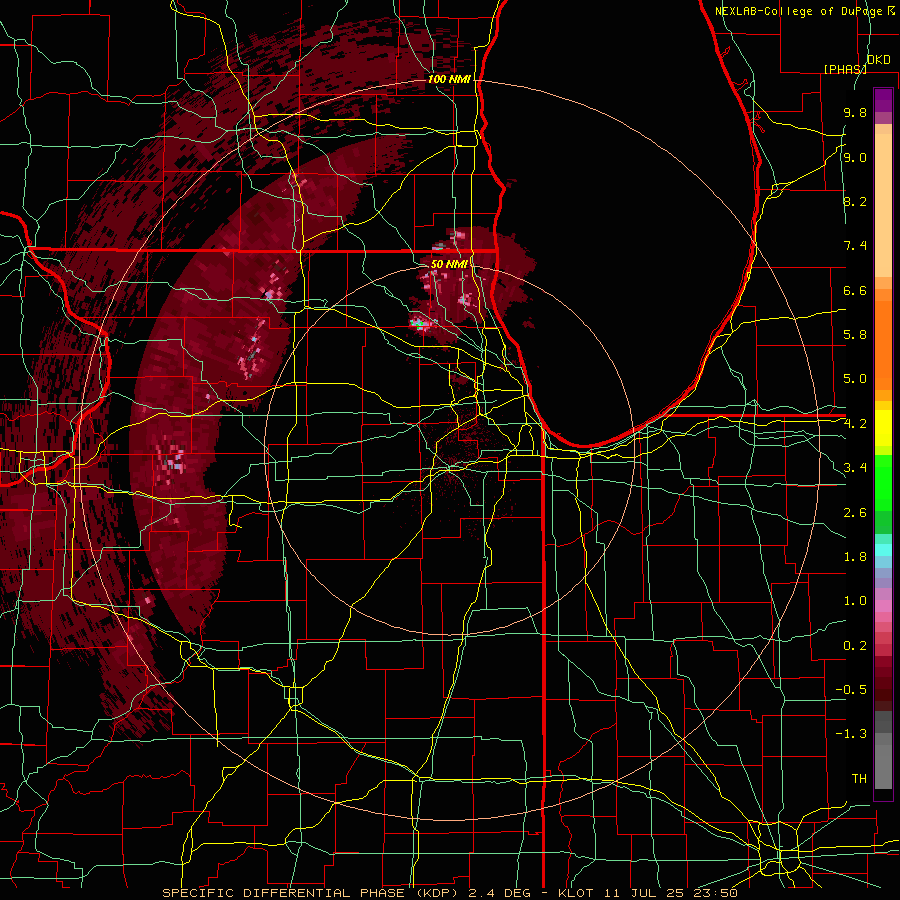The height and width of the screenshot is (900, 900).
Task: Click the 5.8 value on the color scale
Action: pos(855,335)
